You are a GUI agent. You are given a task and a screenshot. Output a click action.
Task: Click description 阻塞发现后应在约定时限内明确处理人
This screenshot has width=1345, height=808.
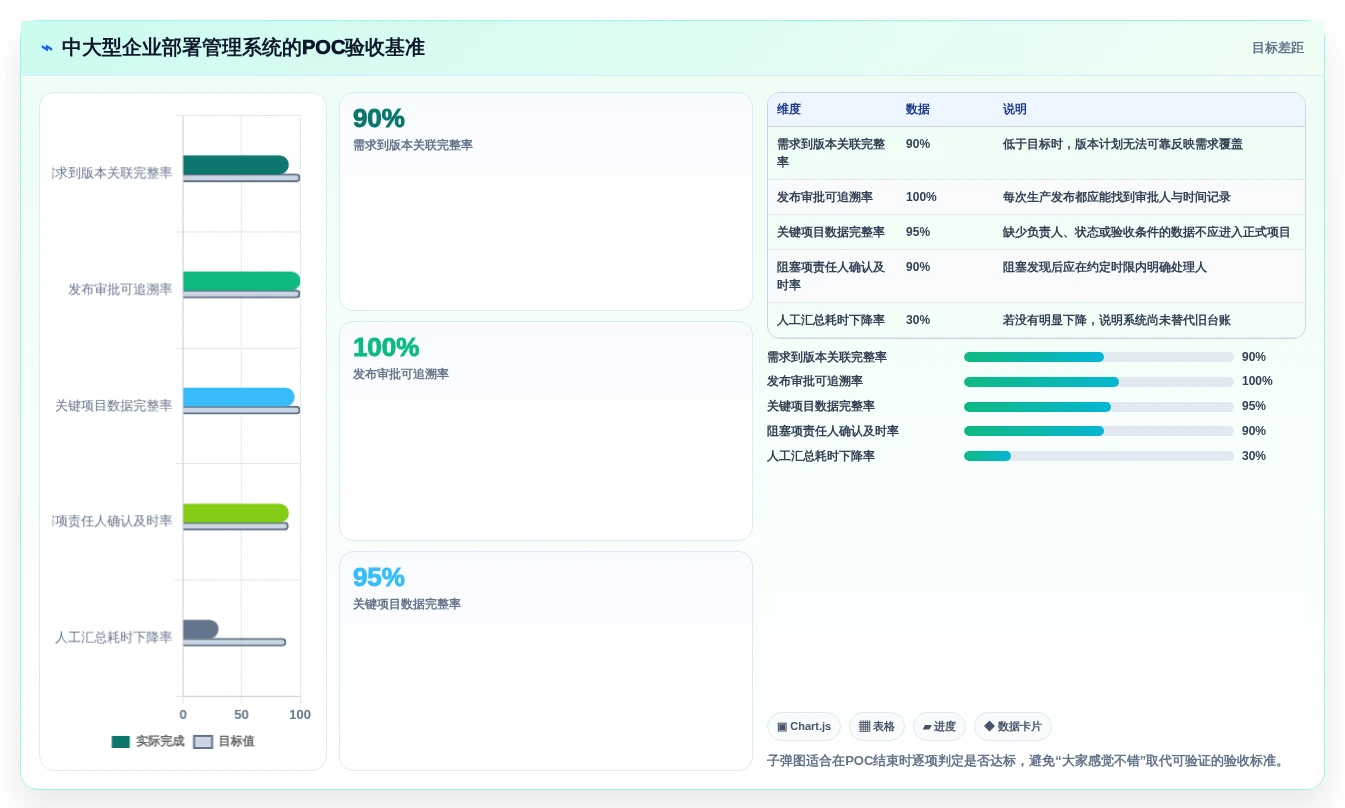1105,267
